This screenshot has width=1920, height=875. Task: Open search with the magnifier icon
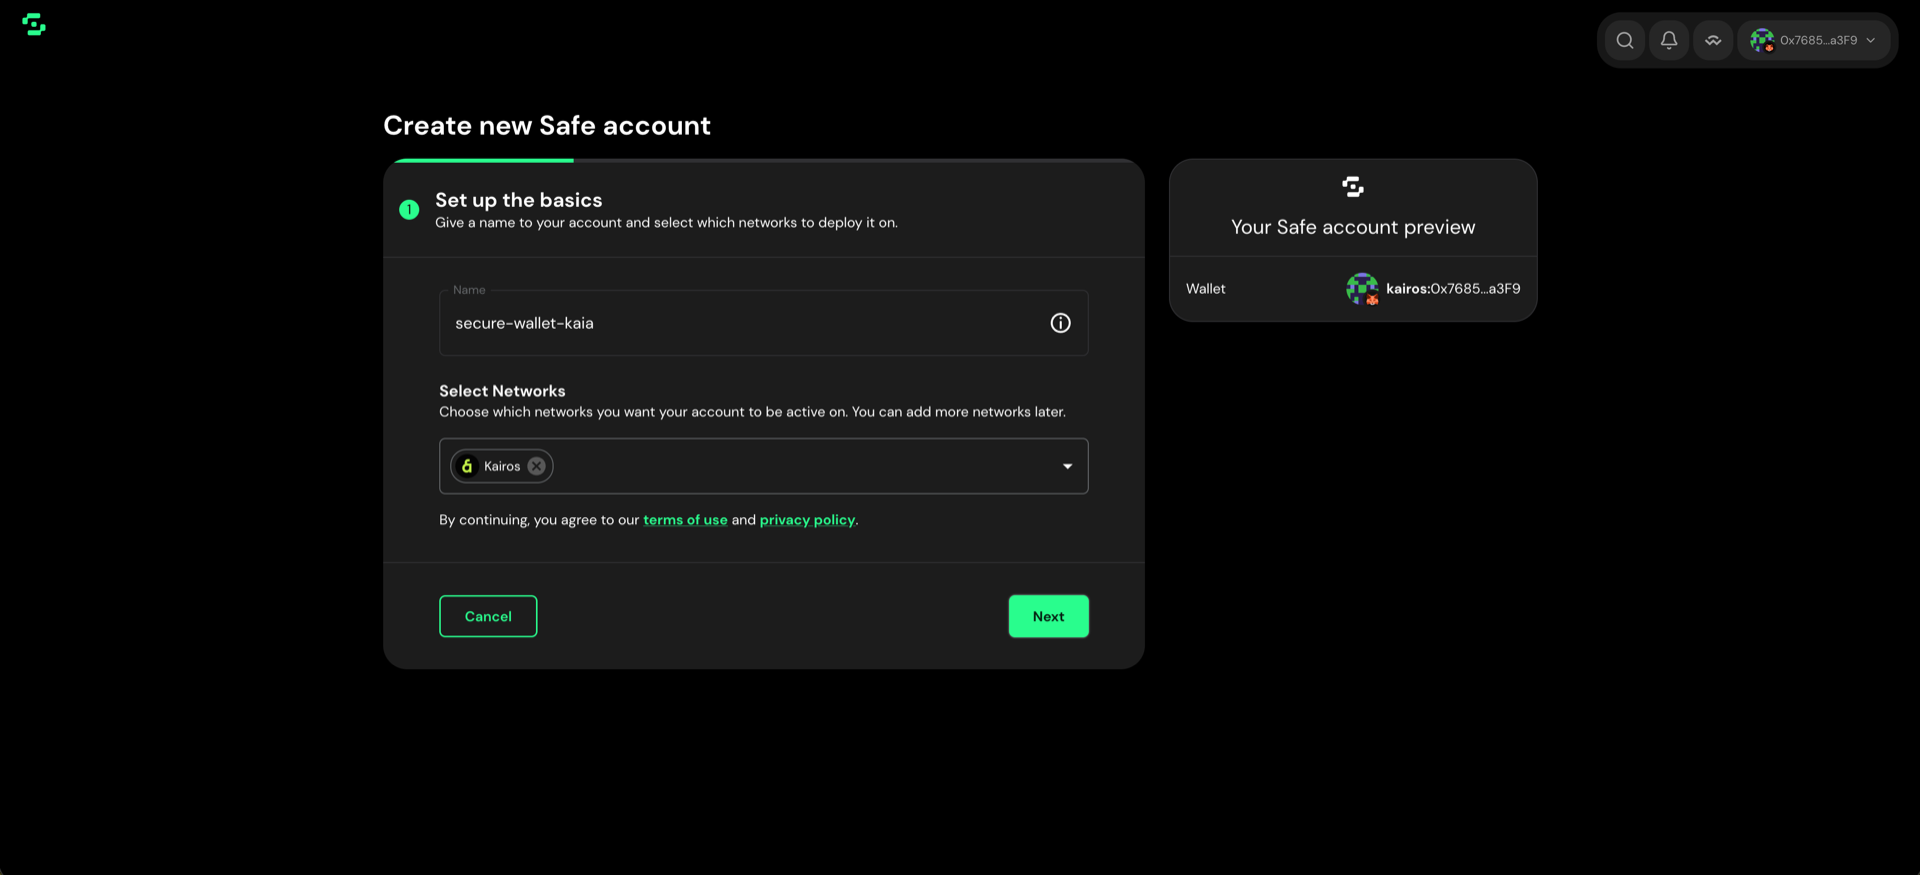tap(1625, 40)
